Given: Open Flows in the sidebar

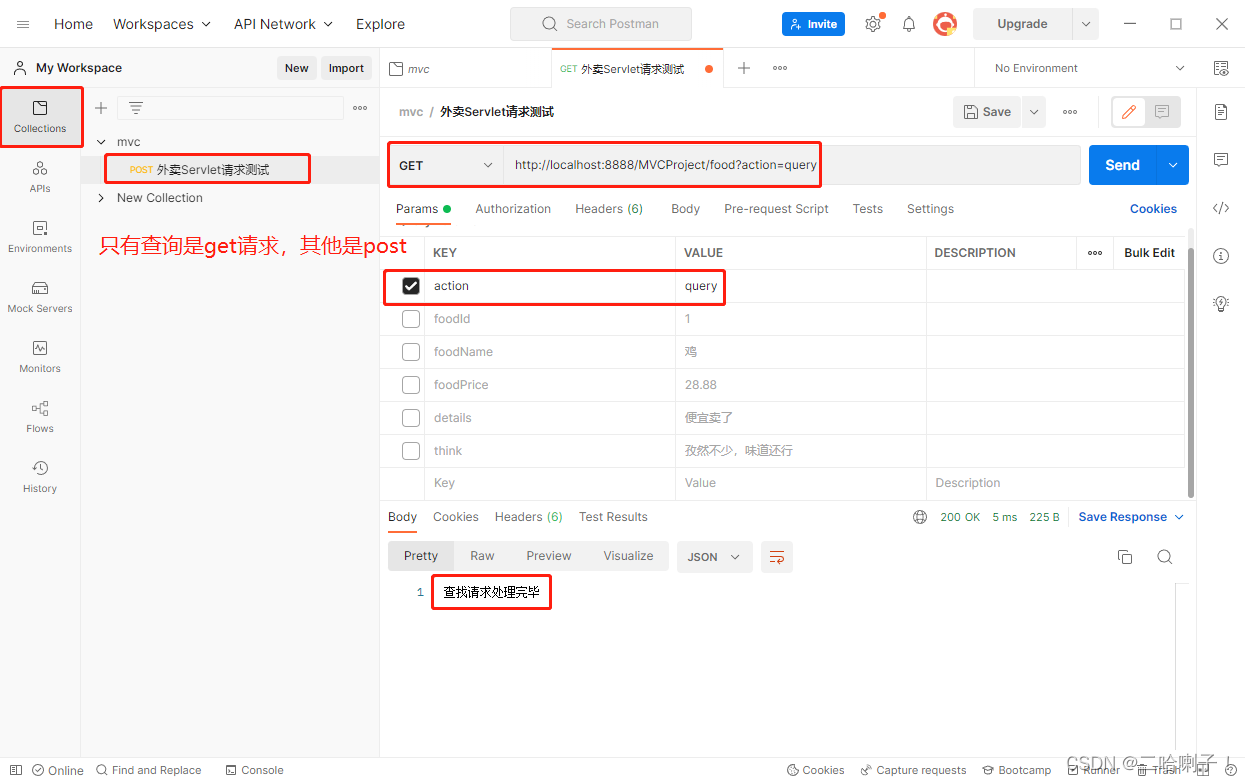Looking at the screenshot, I should pyautogui.click(x=40, y=417).
